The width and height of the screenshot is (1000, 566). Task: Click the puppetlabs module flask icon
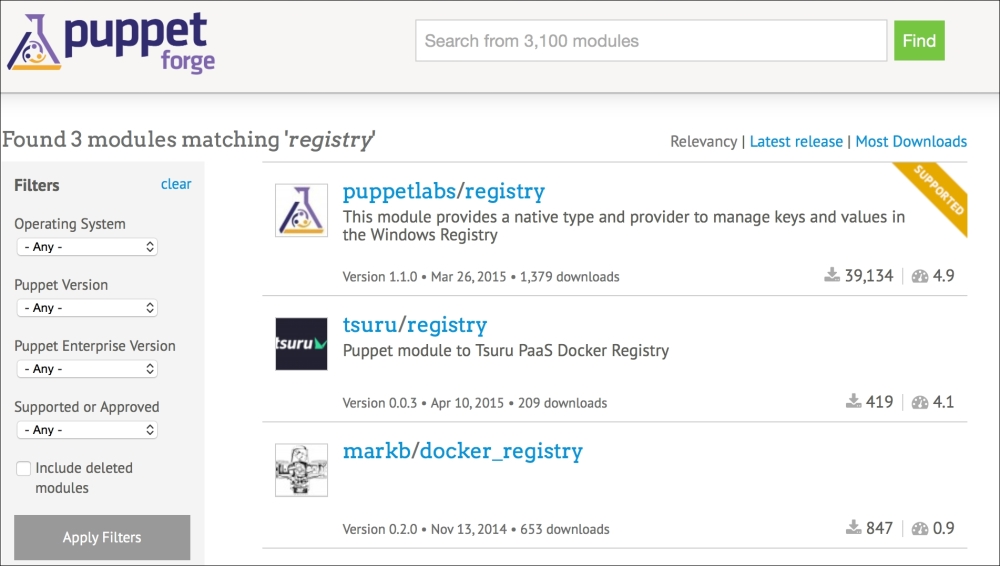[x=301, y=210]
